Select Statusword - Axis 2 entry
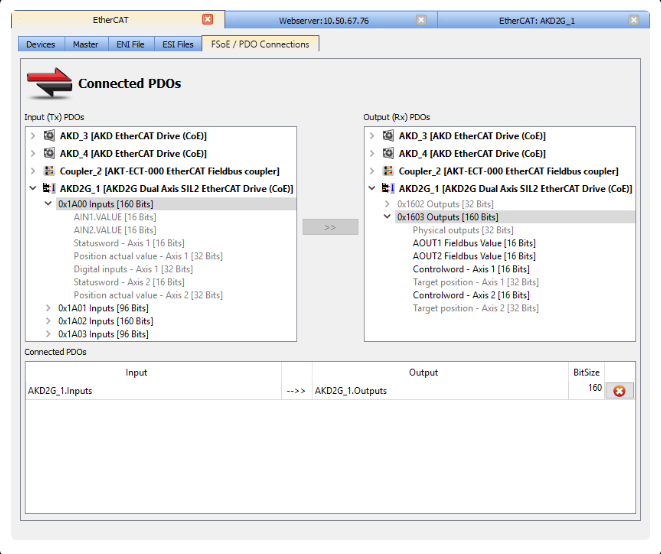Screen dimensions: 661x554 click(129, 282)
